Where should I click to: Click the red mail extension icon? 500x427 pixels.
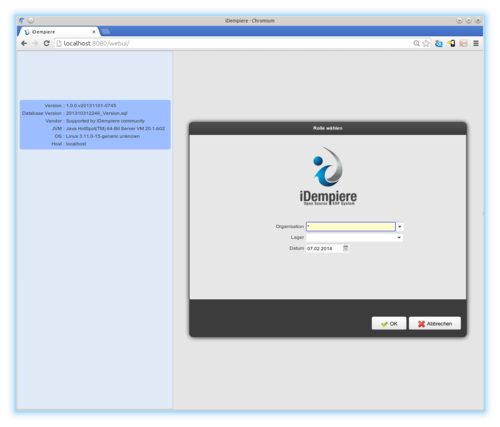463,43
